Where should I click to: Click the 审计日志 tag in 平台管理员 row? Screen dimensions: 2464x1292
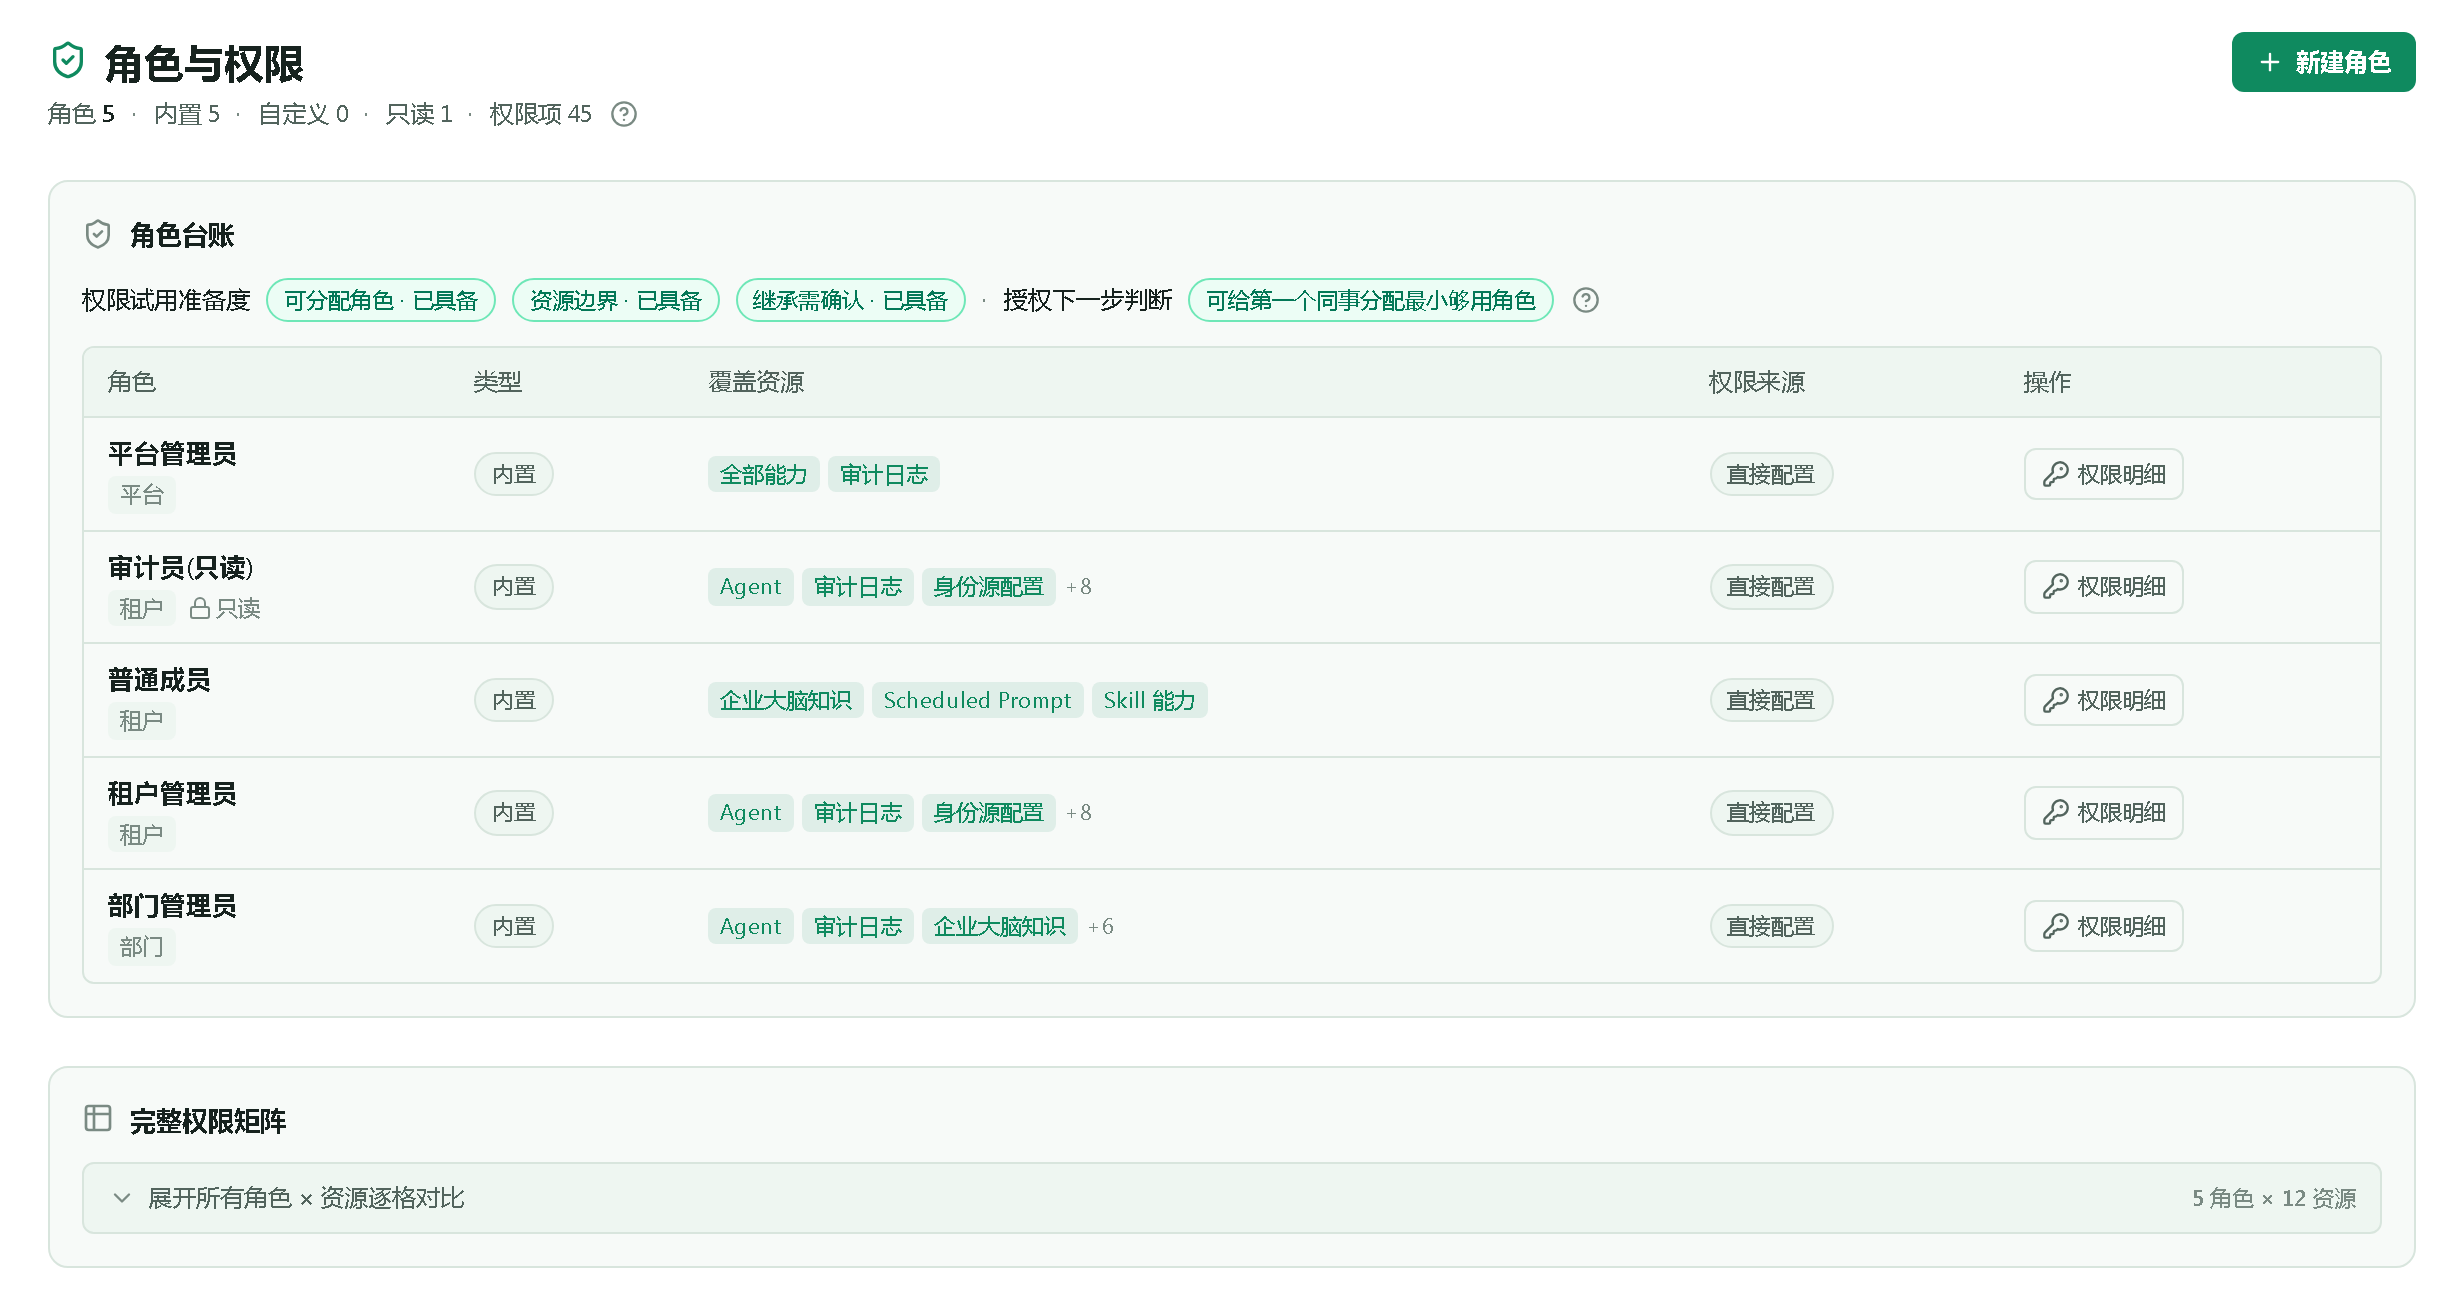click(x=884, y=474)
